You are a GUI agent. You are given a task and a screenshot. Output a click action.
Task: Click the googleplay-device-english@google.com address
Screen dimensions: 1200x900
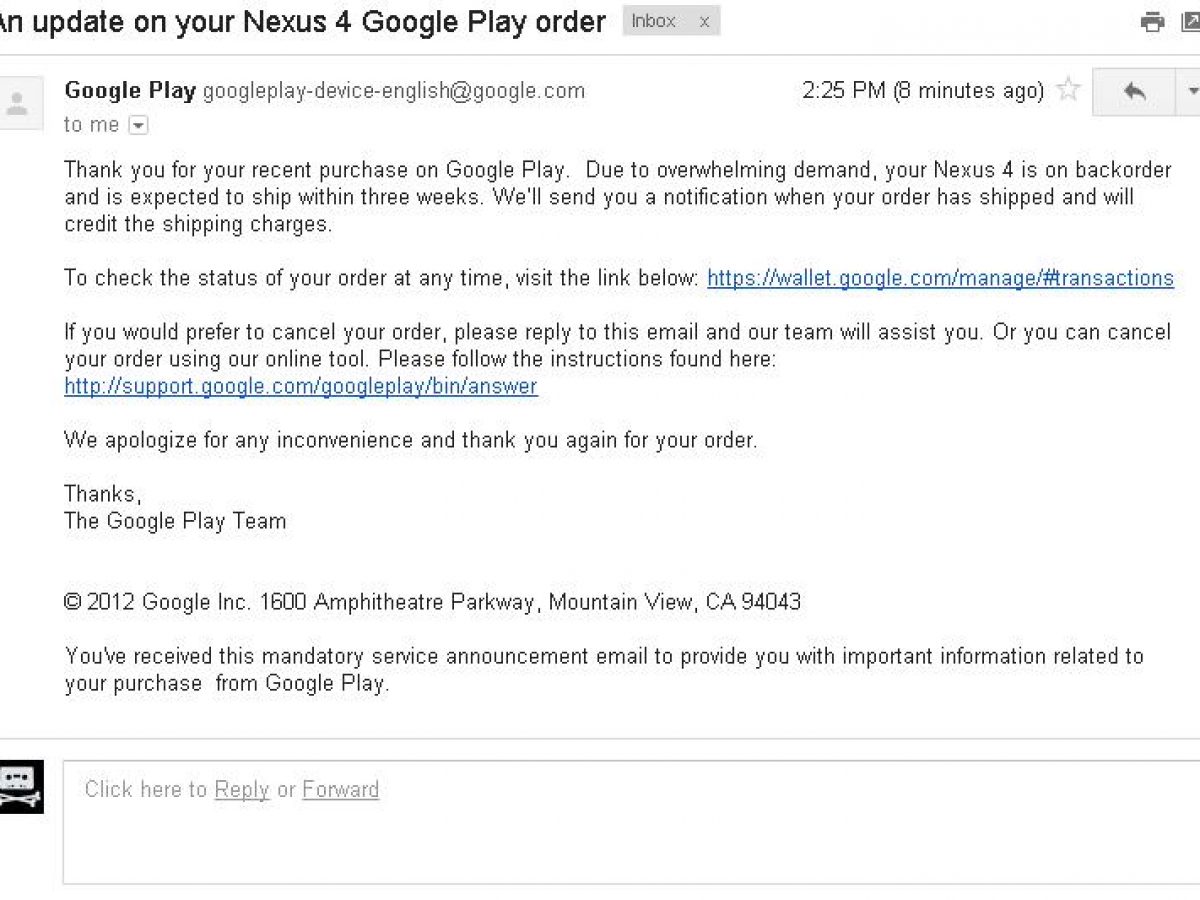point(393,91)
